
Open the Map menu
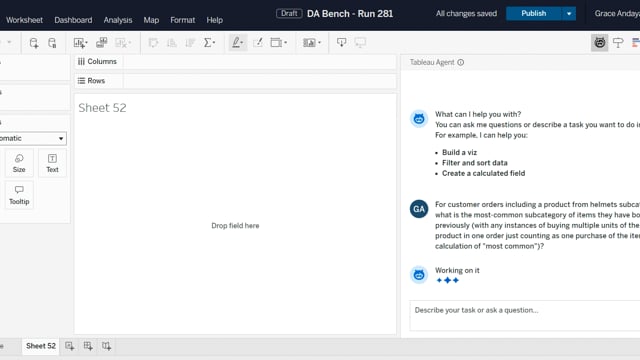[x=151, y=20]
